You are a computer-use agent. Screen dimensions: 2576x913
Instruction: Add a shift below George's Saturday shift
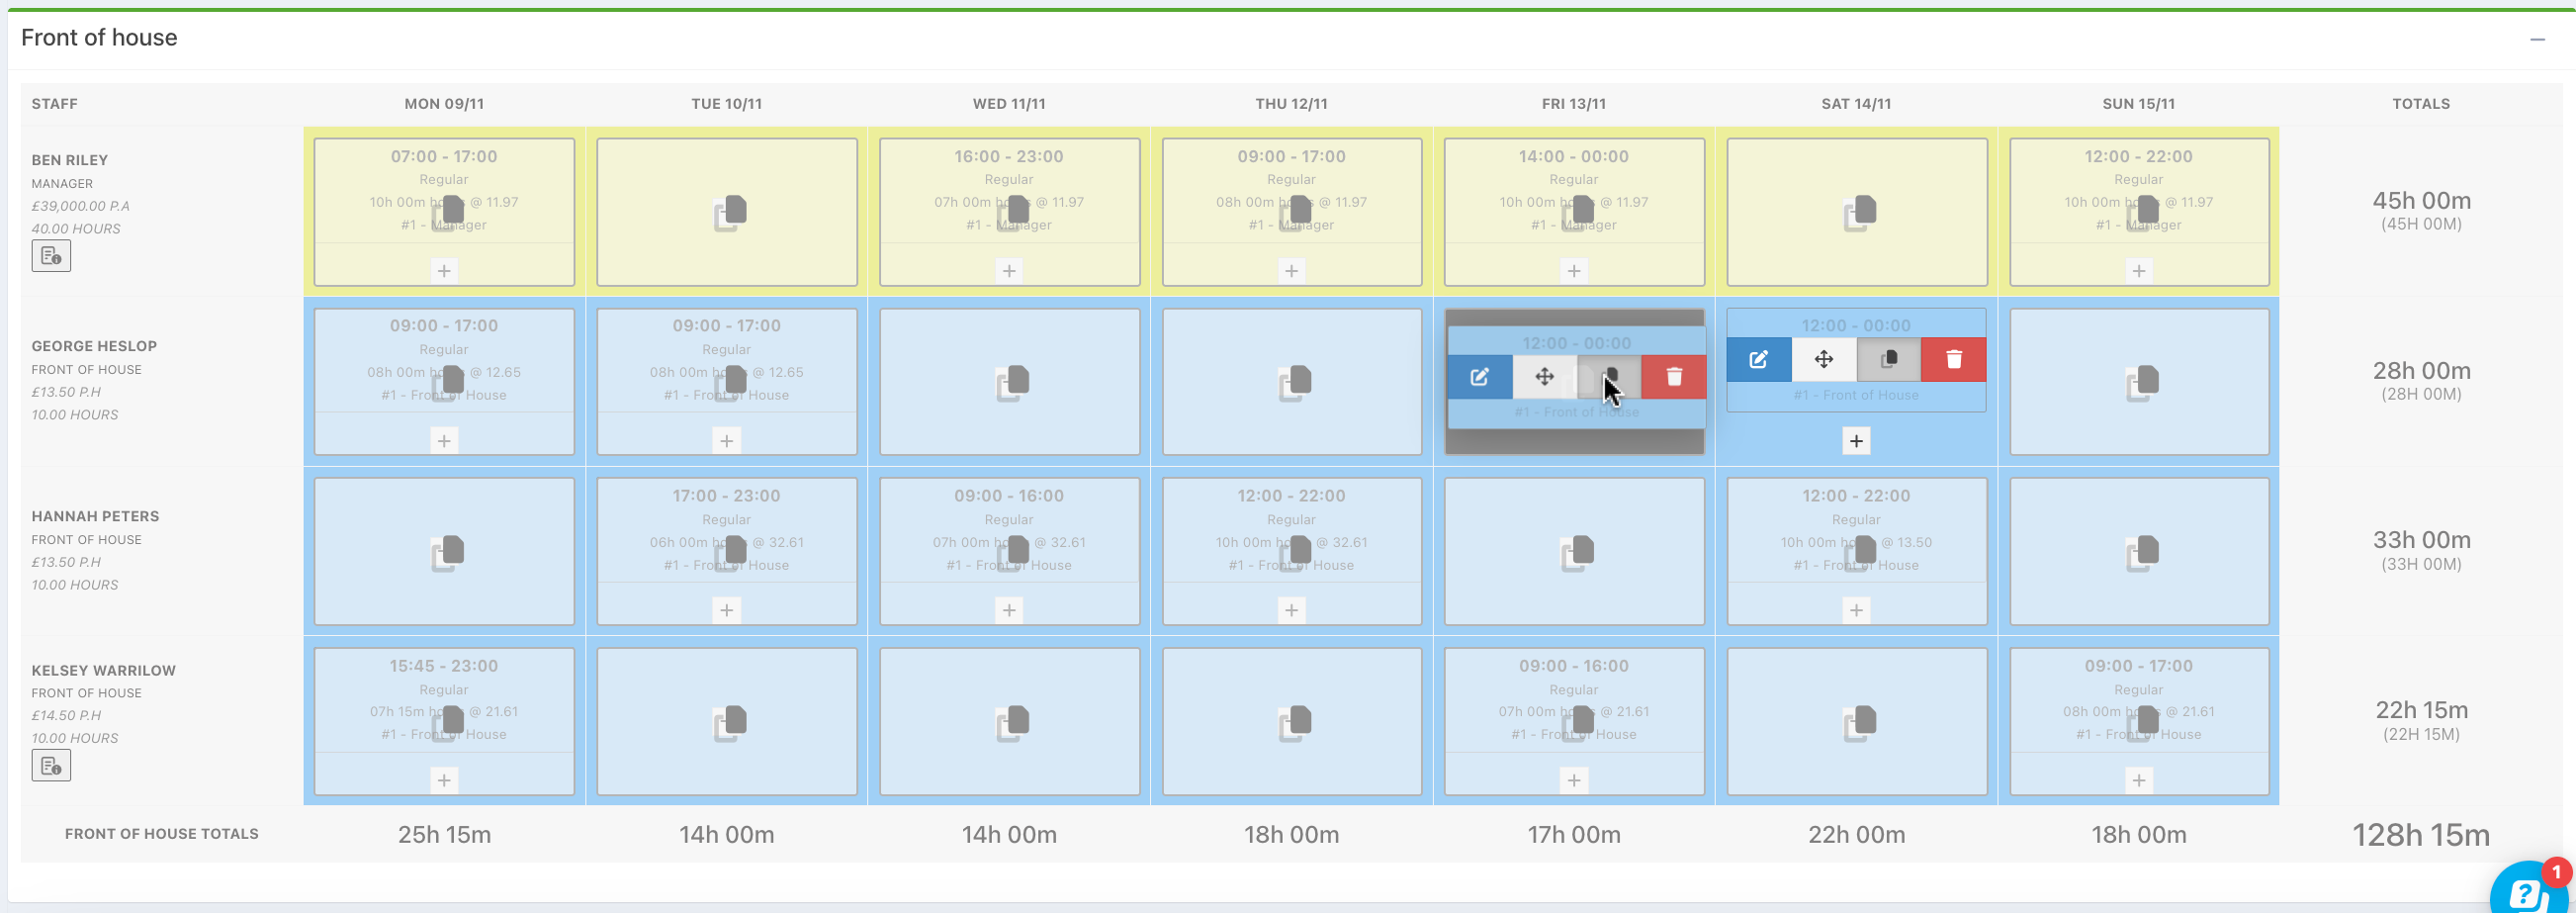(x=1856, y=441)
